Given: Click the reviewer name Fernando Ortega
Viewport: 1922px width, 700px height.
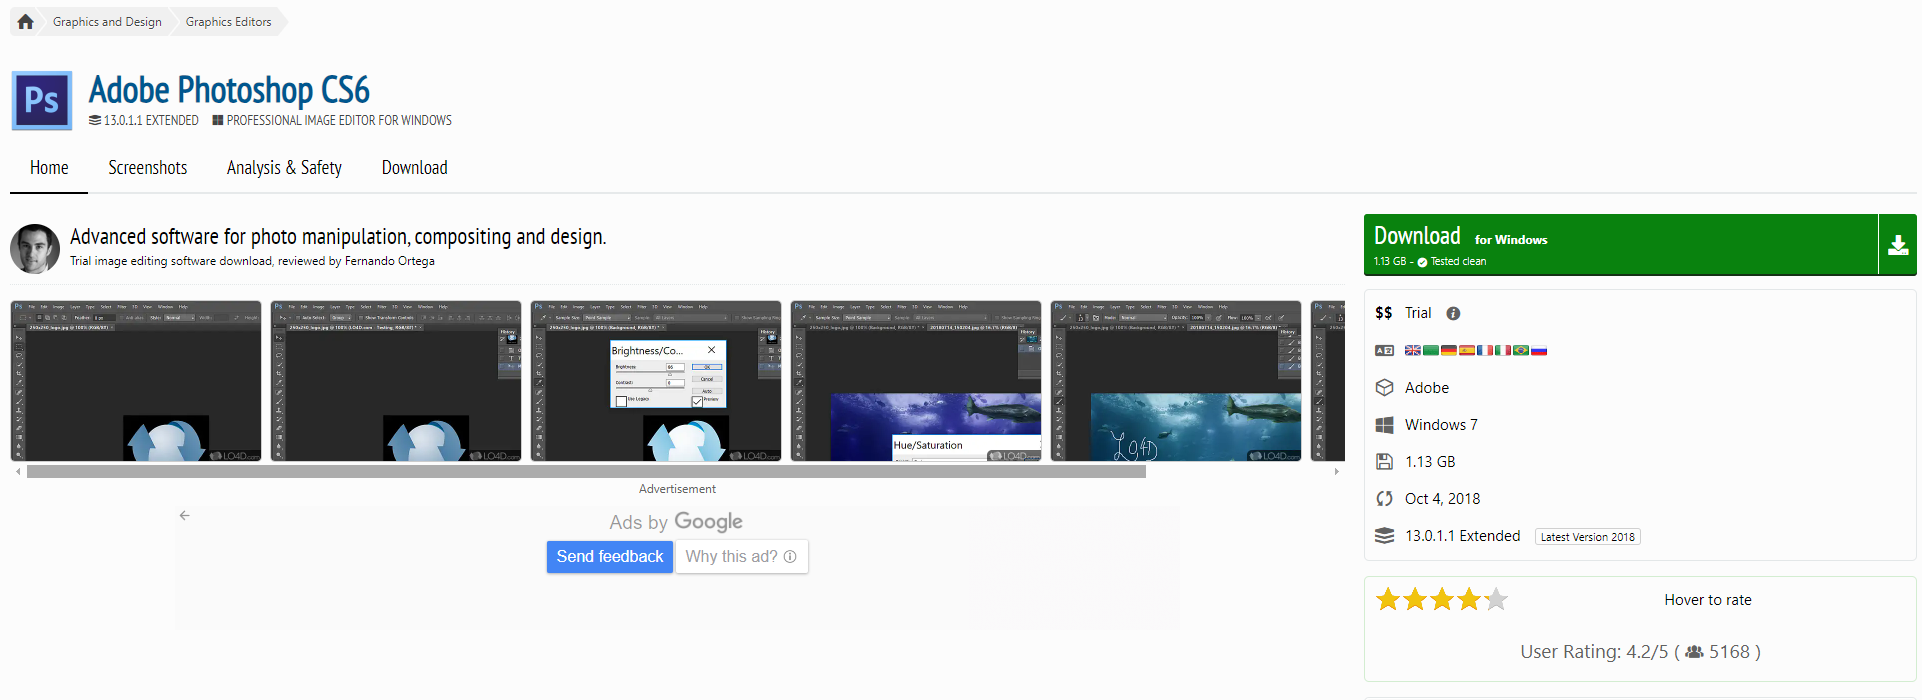Looking at the screenshot, I should (x=390, y=261).
